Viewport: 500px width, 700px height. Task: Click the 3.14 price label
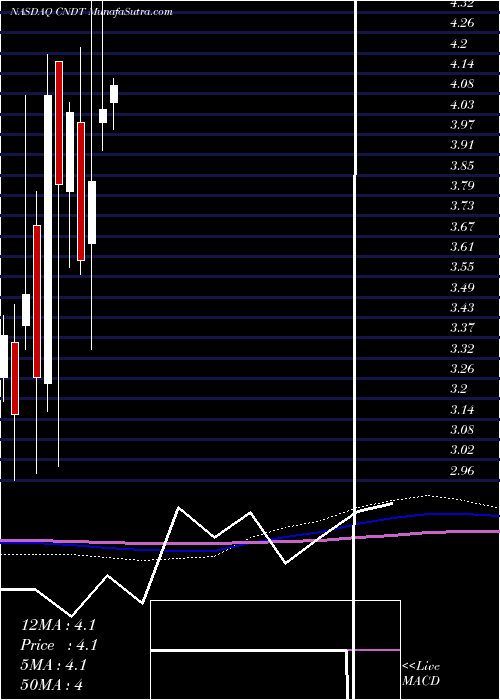pos(462,409)
